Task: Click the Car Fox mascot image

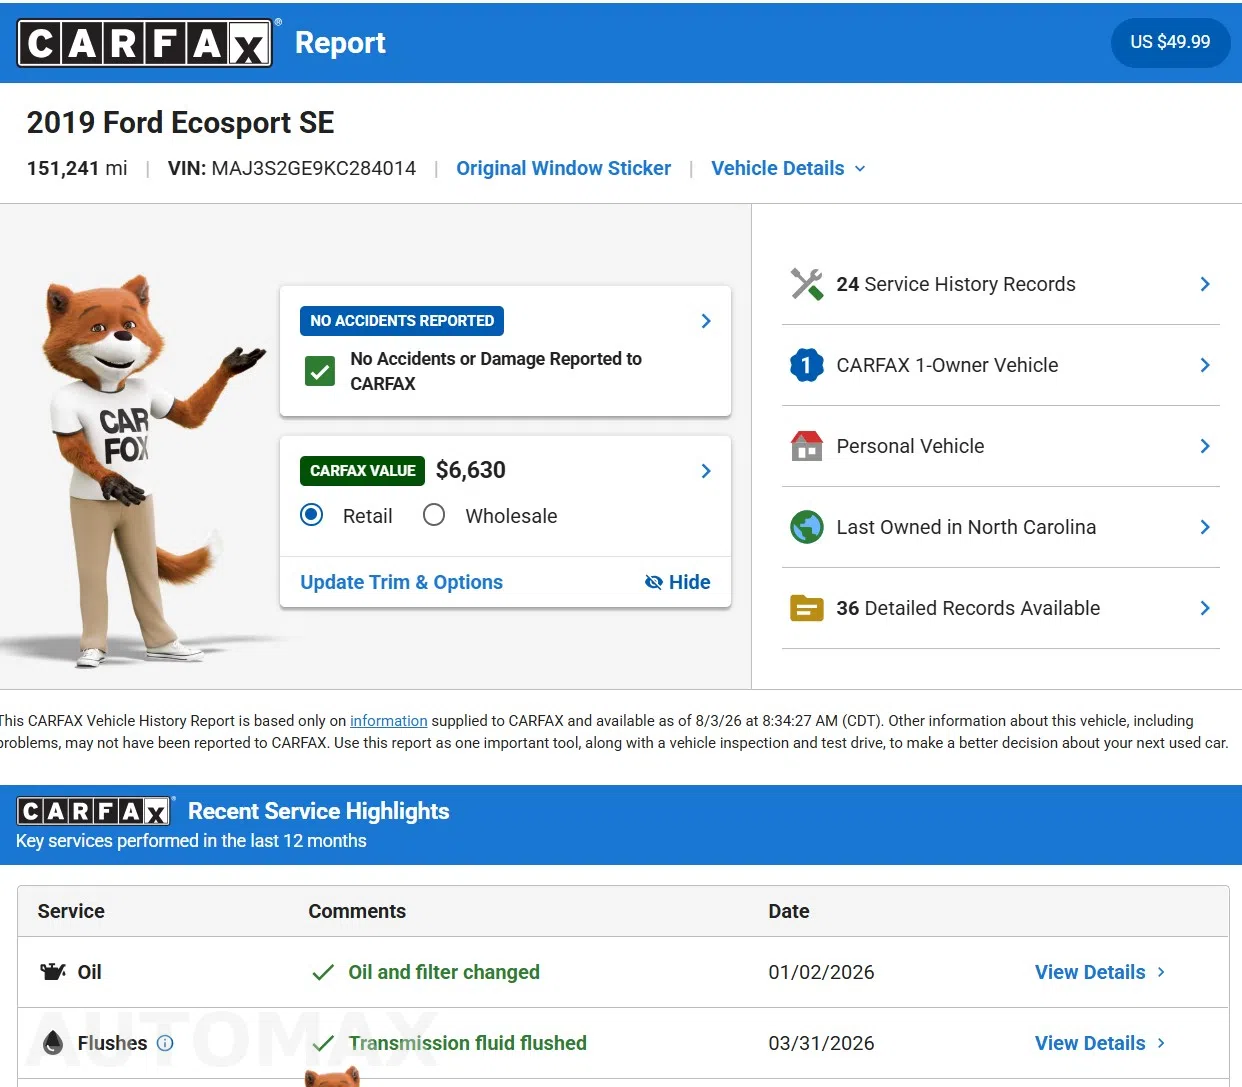Action: (x=135, y=470)
